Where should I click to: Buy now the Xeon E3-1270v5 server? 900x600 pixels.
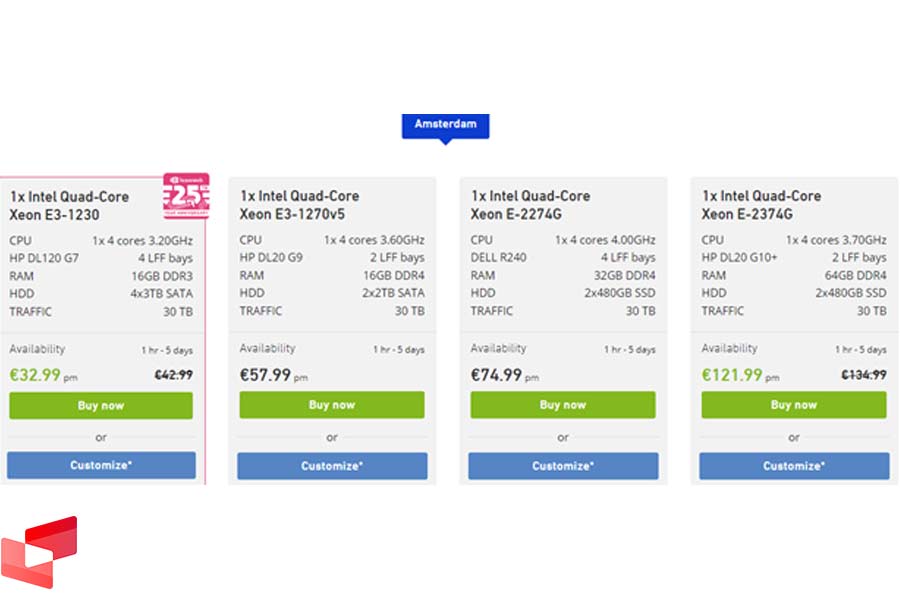point(332,405)
